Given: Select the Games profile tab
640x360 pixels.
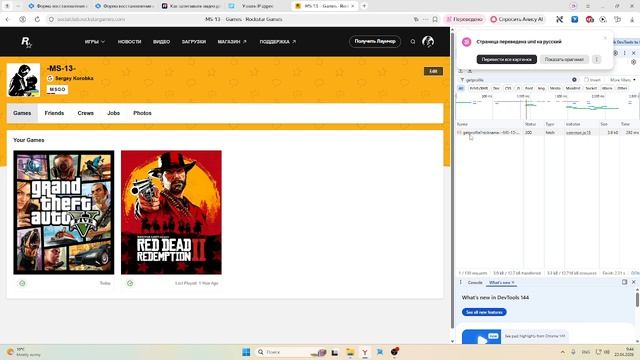Looking at the screenshot, I should 22,113.
